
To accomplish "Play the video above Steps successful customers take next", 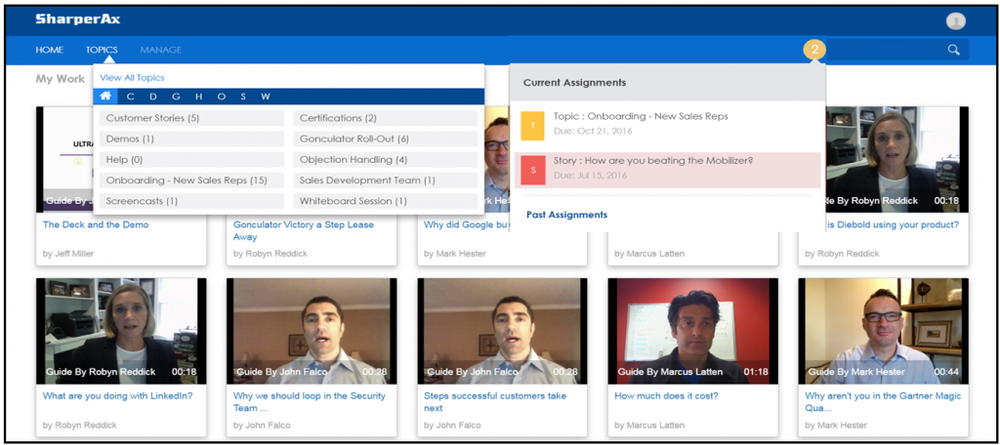I will tap(503, 331).
